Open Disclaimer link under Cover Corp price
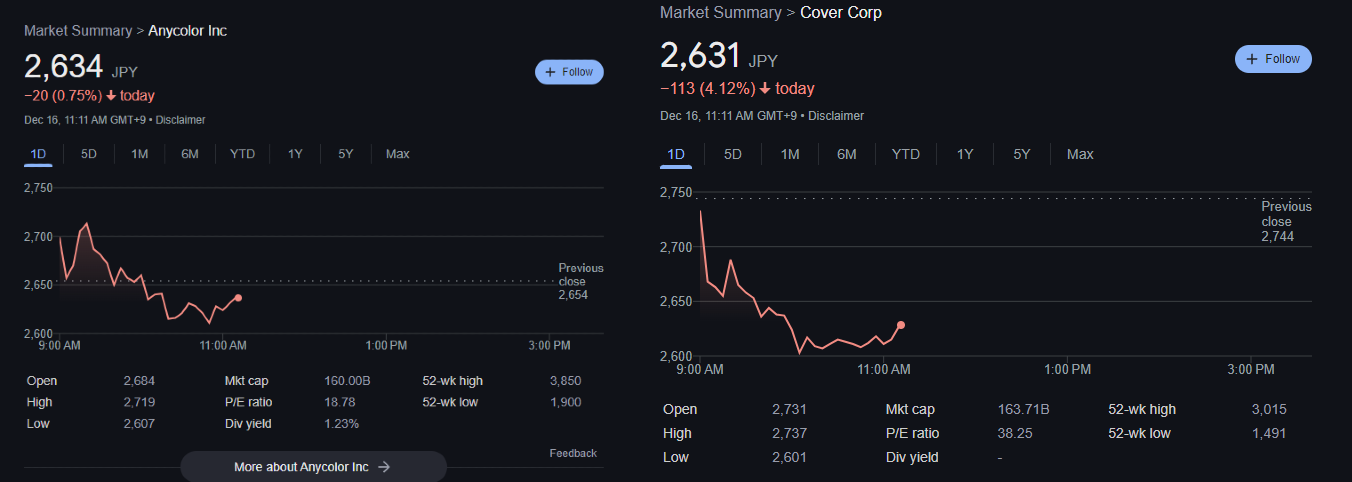Viewport: 1352px width, 482px height. tap(836, 116)
